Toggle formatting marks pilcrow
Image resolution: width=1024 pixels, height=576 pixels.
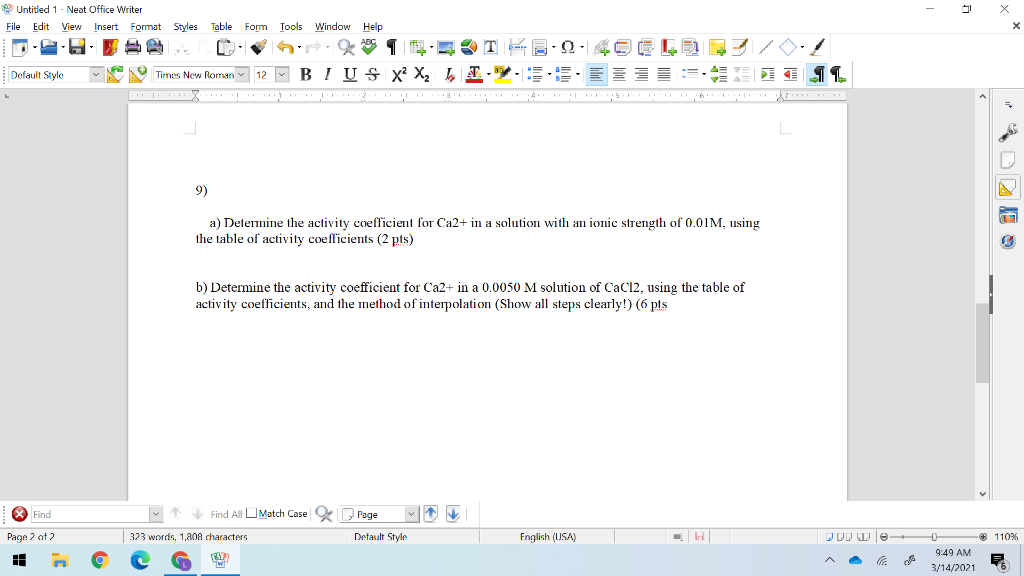click(392, 47)
